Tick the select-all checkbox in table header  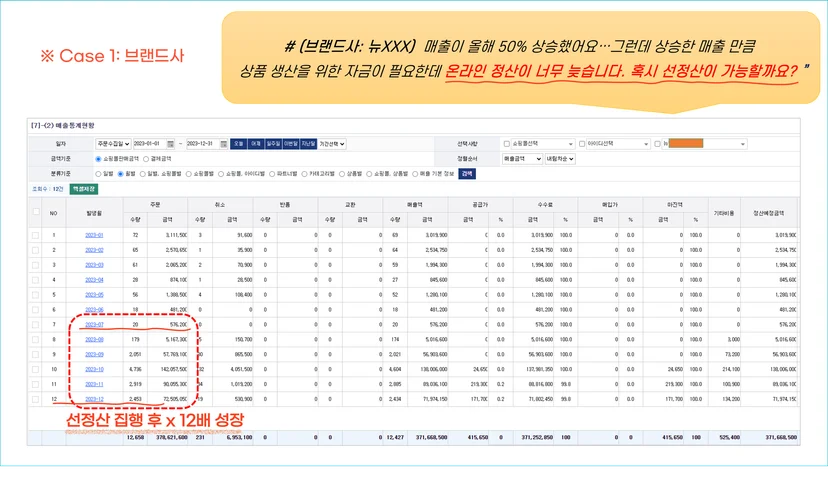pyautogui.click(x=36, y=212)
